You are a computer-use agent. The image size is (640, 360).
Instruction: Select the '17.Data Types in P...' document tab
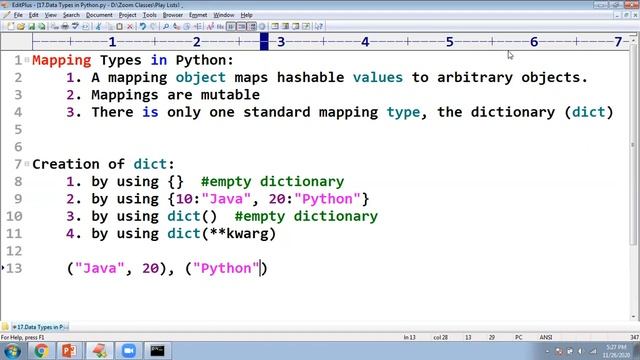click(40, 327)
